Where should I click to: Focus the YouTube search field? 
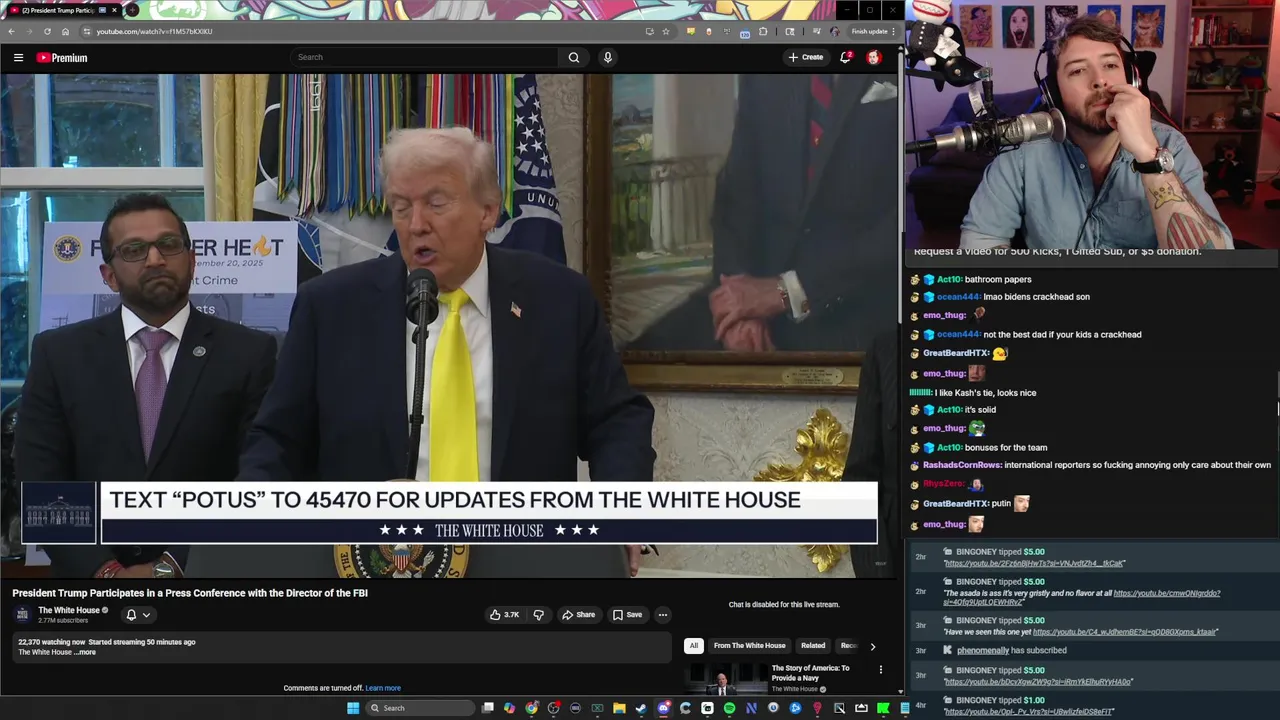pos(425,57)
